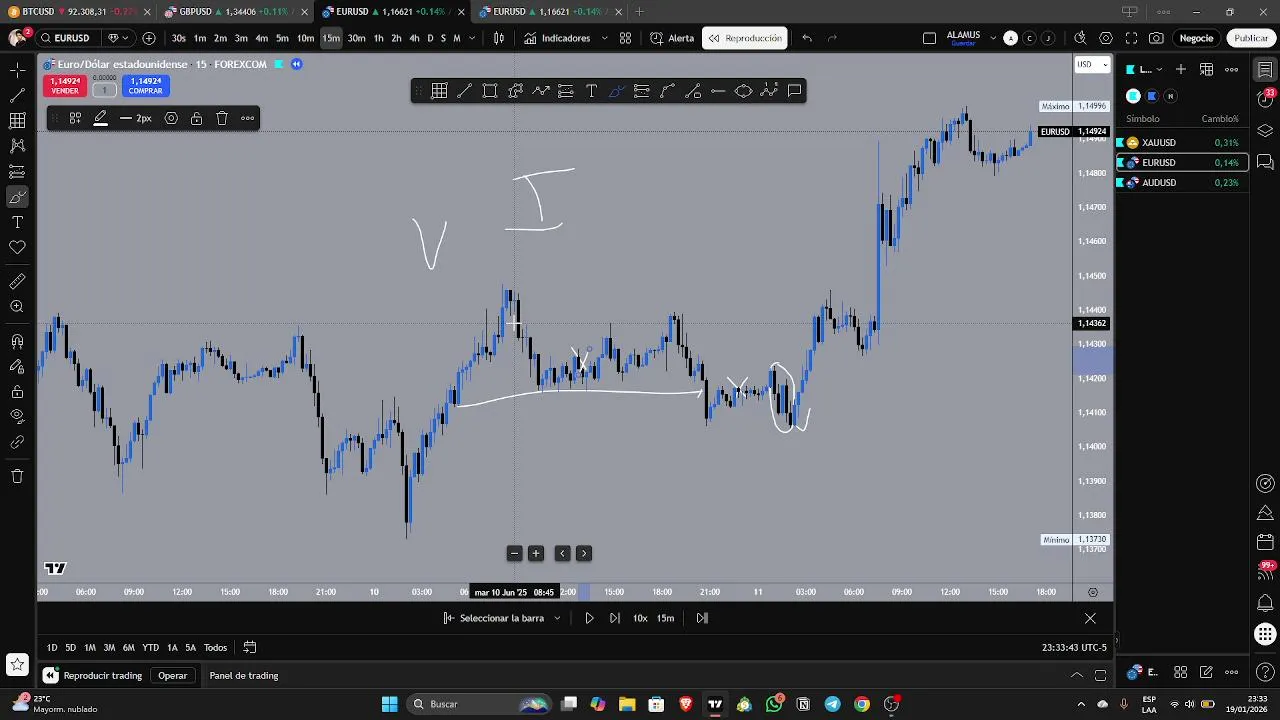This screenshot has width=1280, height=720.
Task: Click the red VENDER sell button
Action: 65,86
